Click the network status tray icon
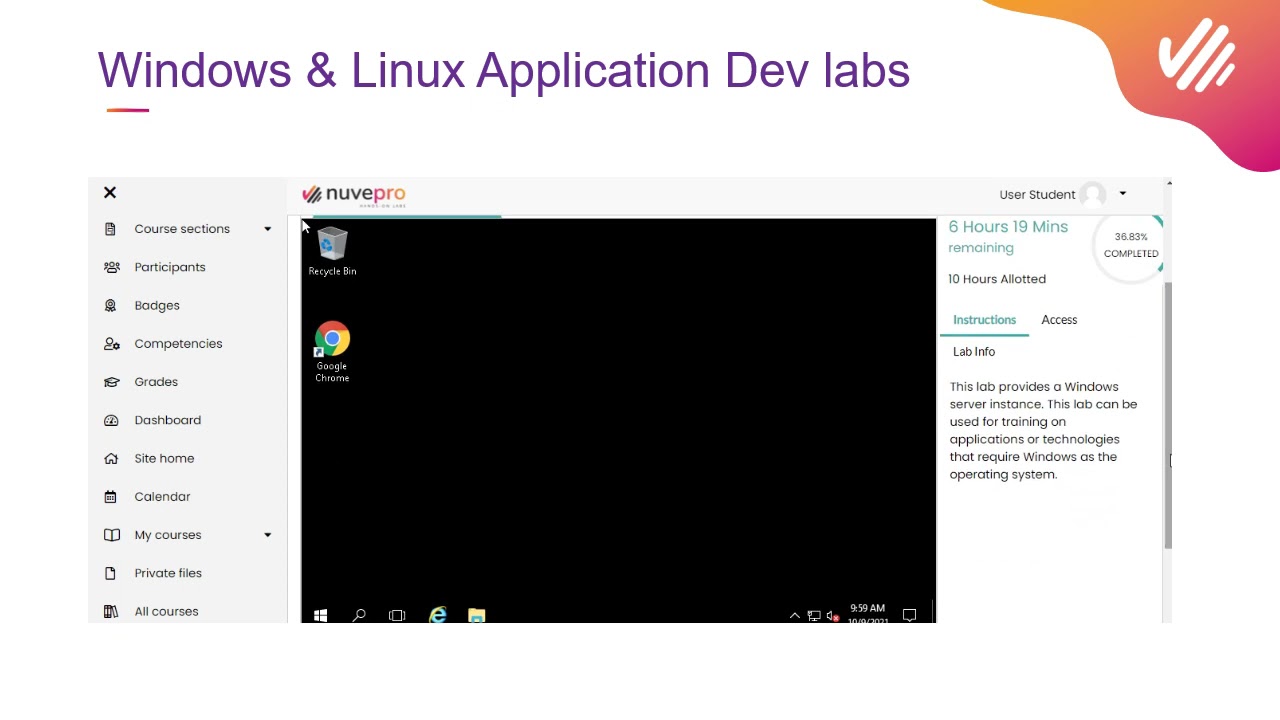Screen dimensions: 1280x720 [814, 616]
